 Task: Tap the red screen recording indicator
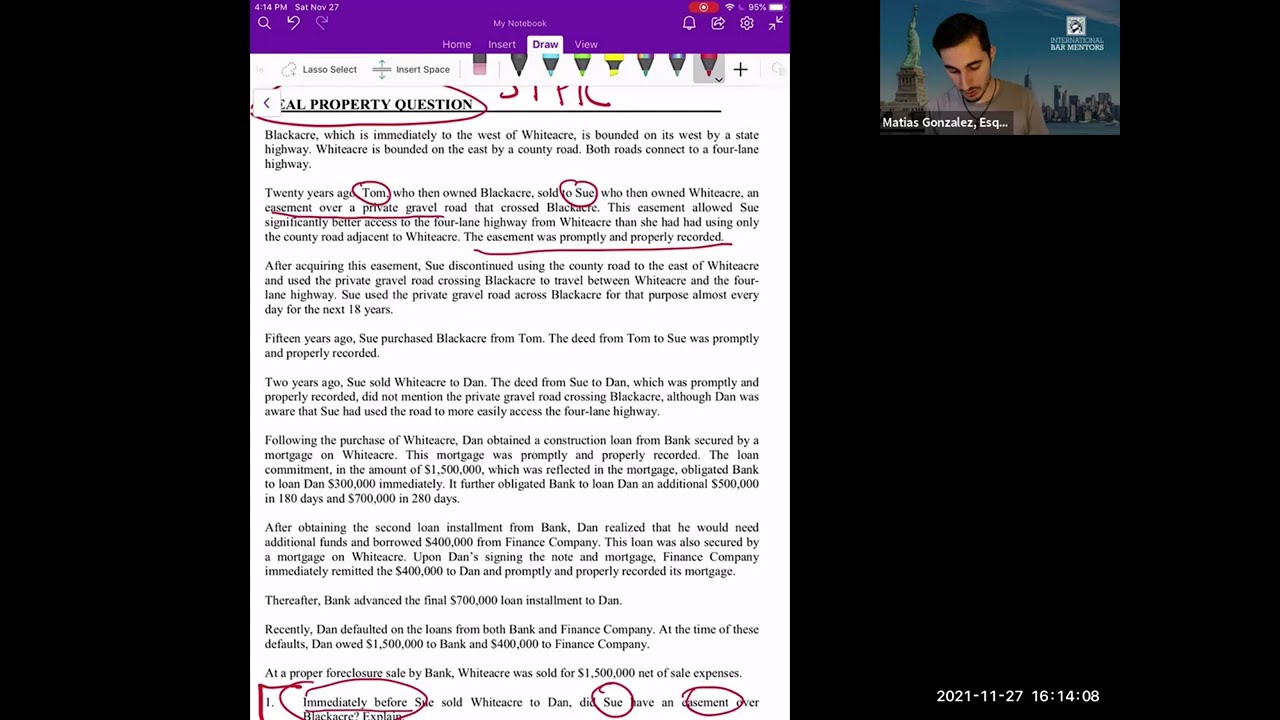(x=703, y=7)
